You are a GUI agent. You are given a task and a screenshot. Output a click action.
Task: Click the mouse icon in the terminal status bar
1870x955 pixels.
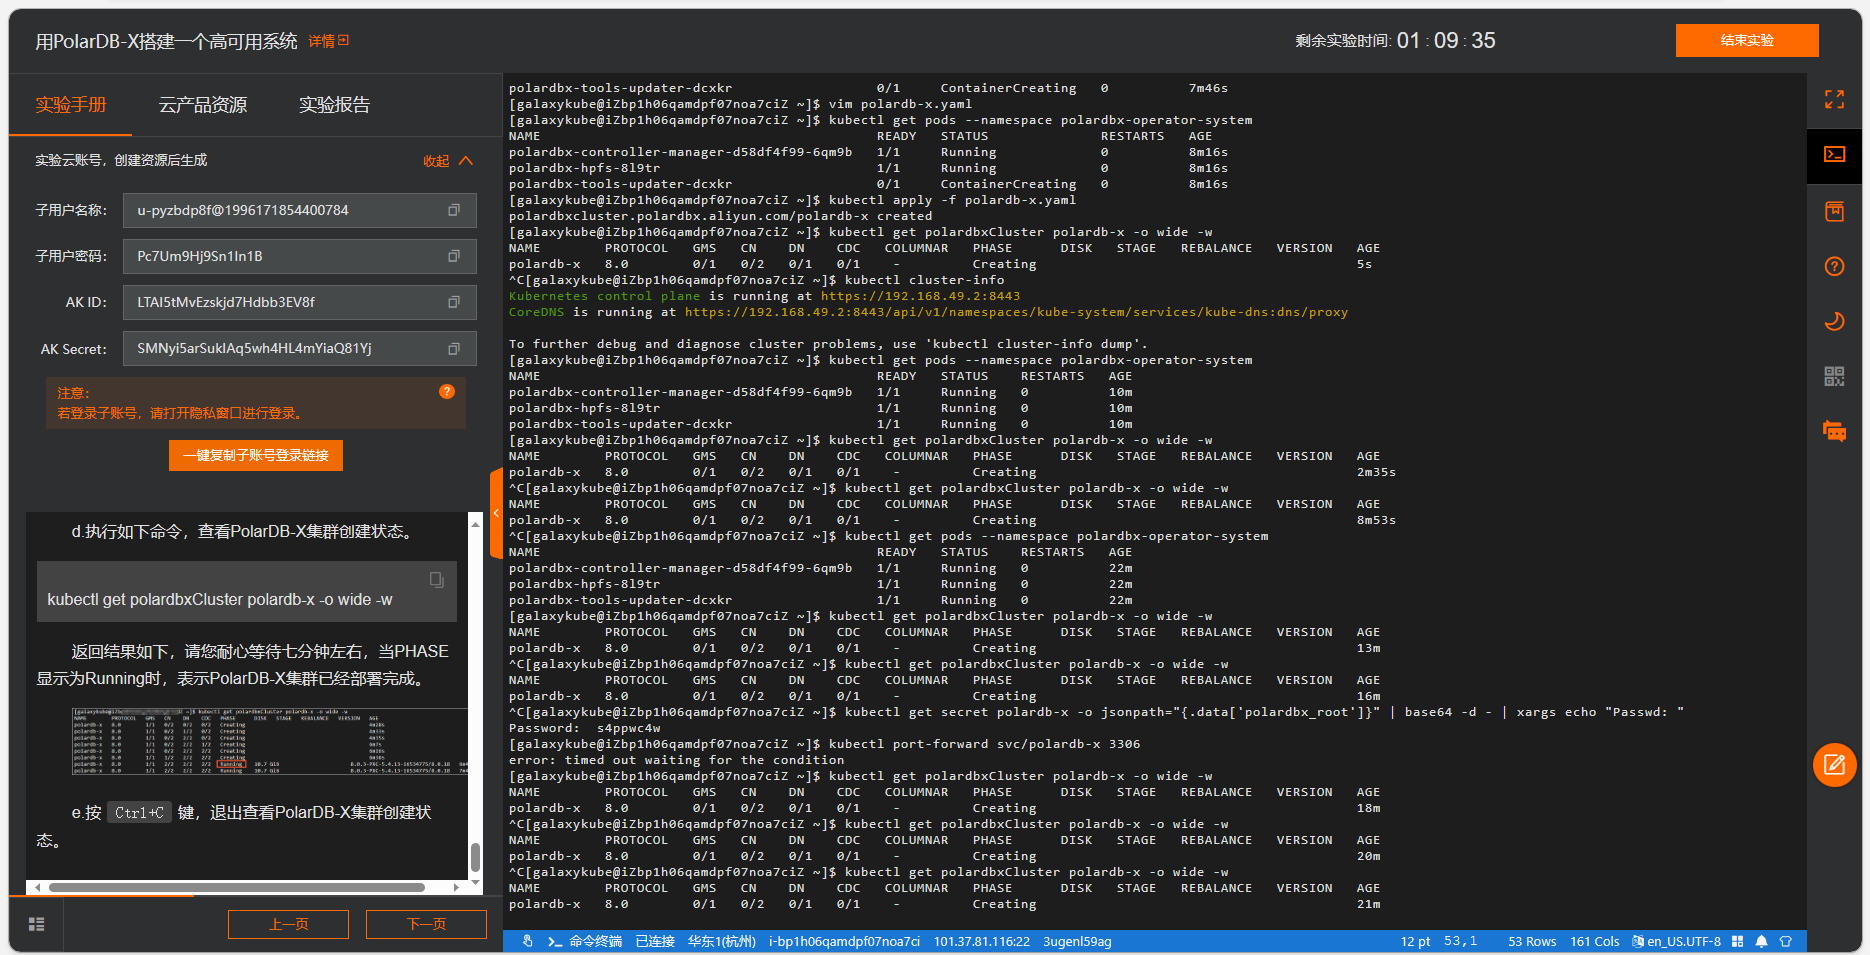[x=527, y=941]
